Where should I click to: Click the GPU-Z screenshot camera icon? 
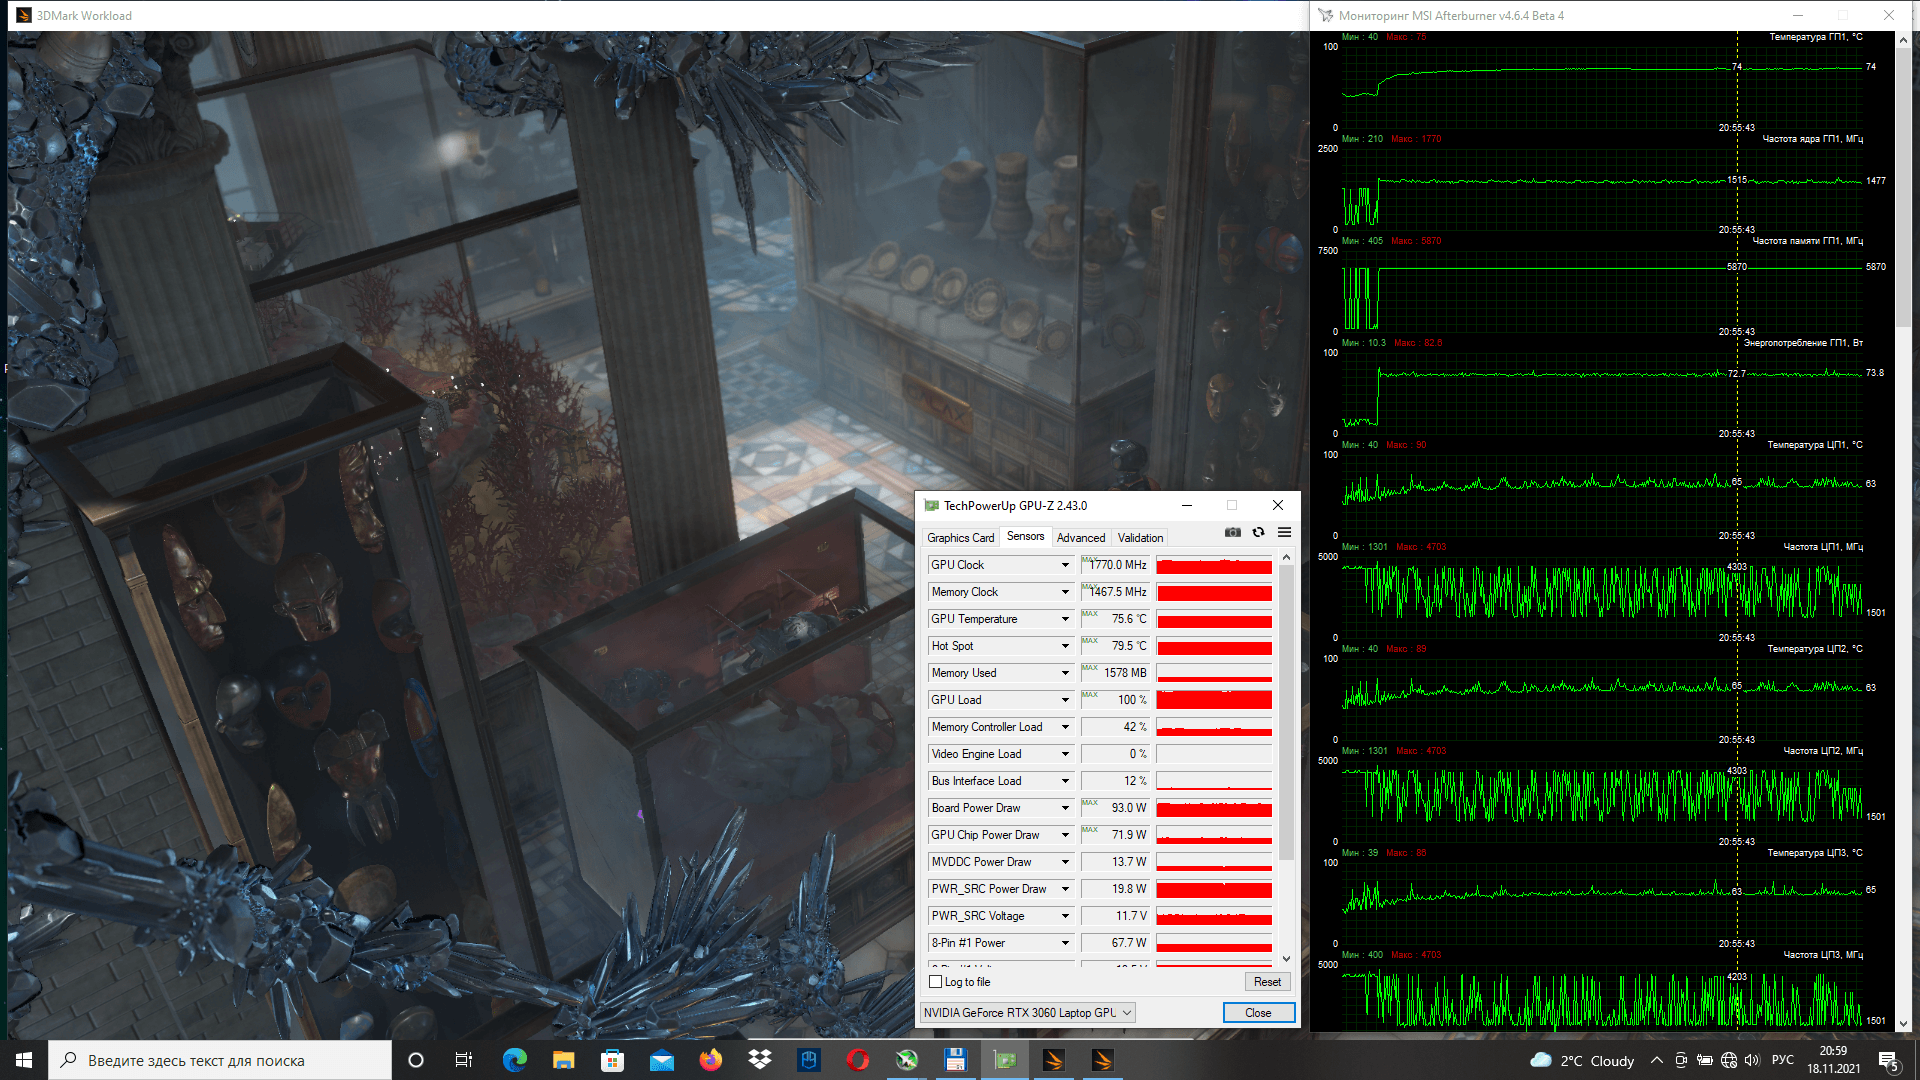tap(1233, 533)
